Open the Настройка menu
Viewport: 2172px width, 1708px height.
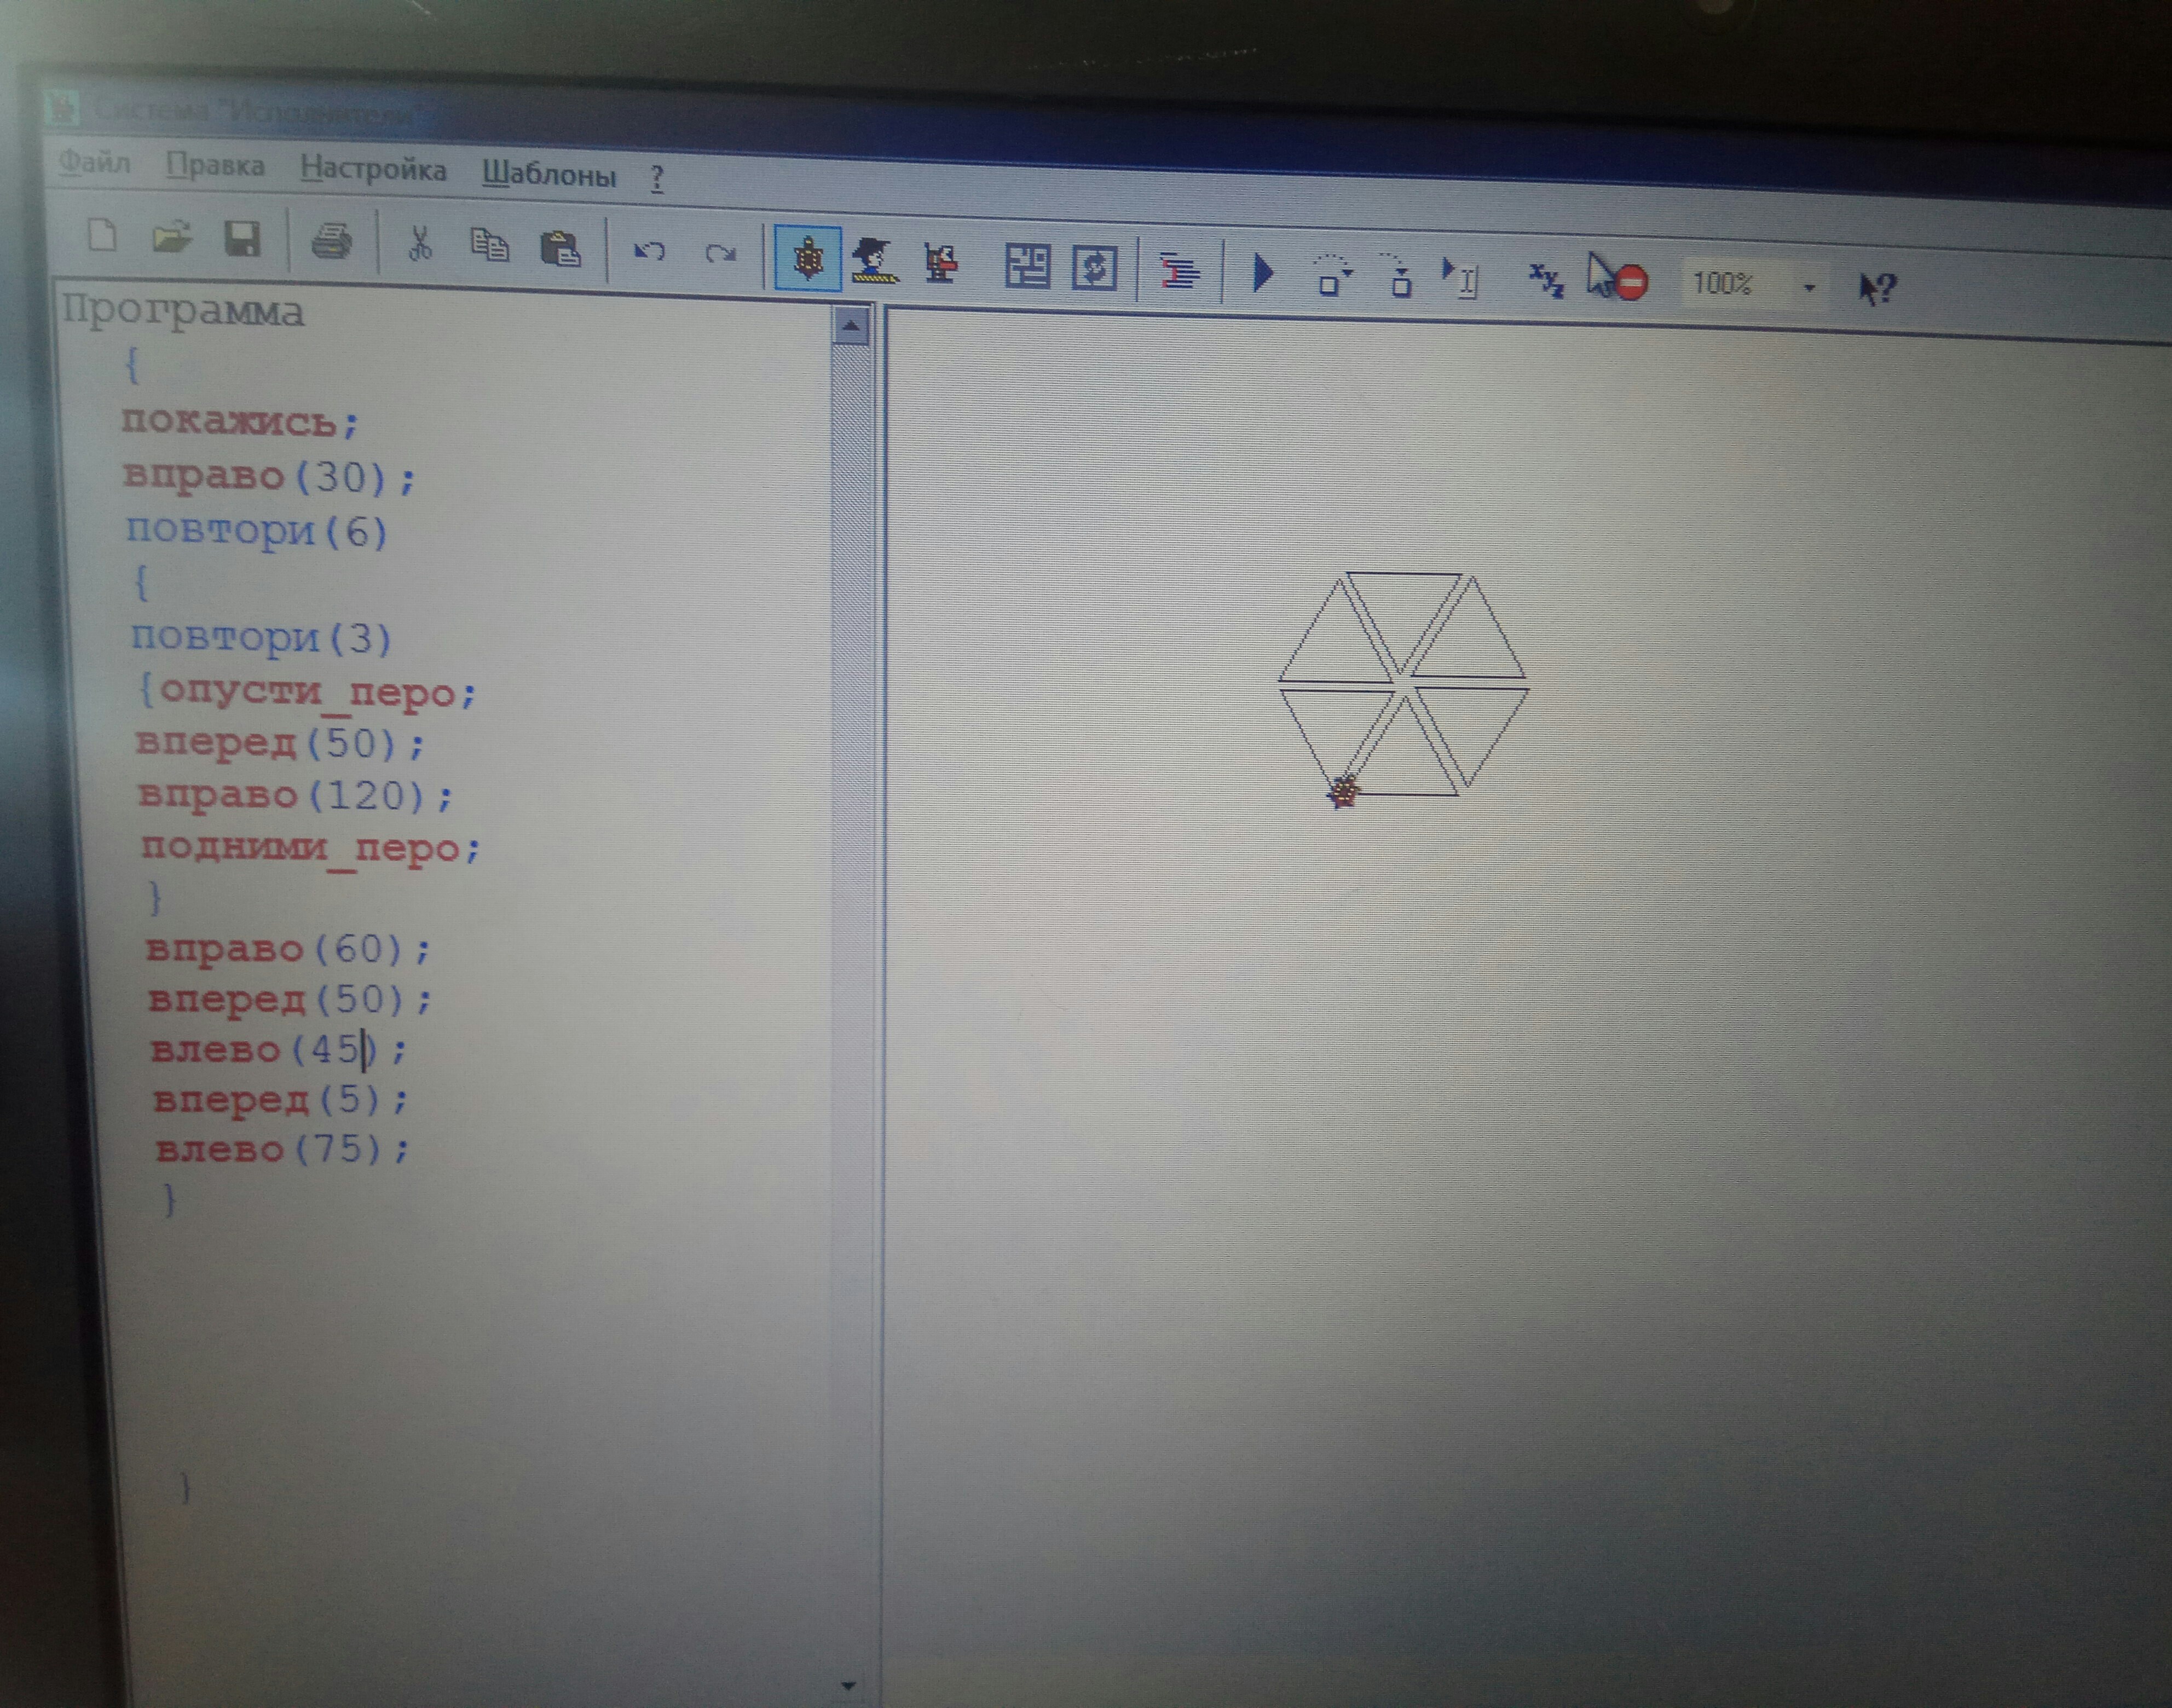click(x=373, y=169)
